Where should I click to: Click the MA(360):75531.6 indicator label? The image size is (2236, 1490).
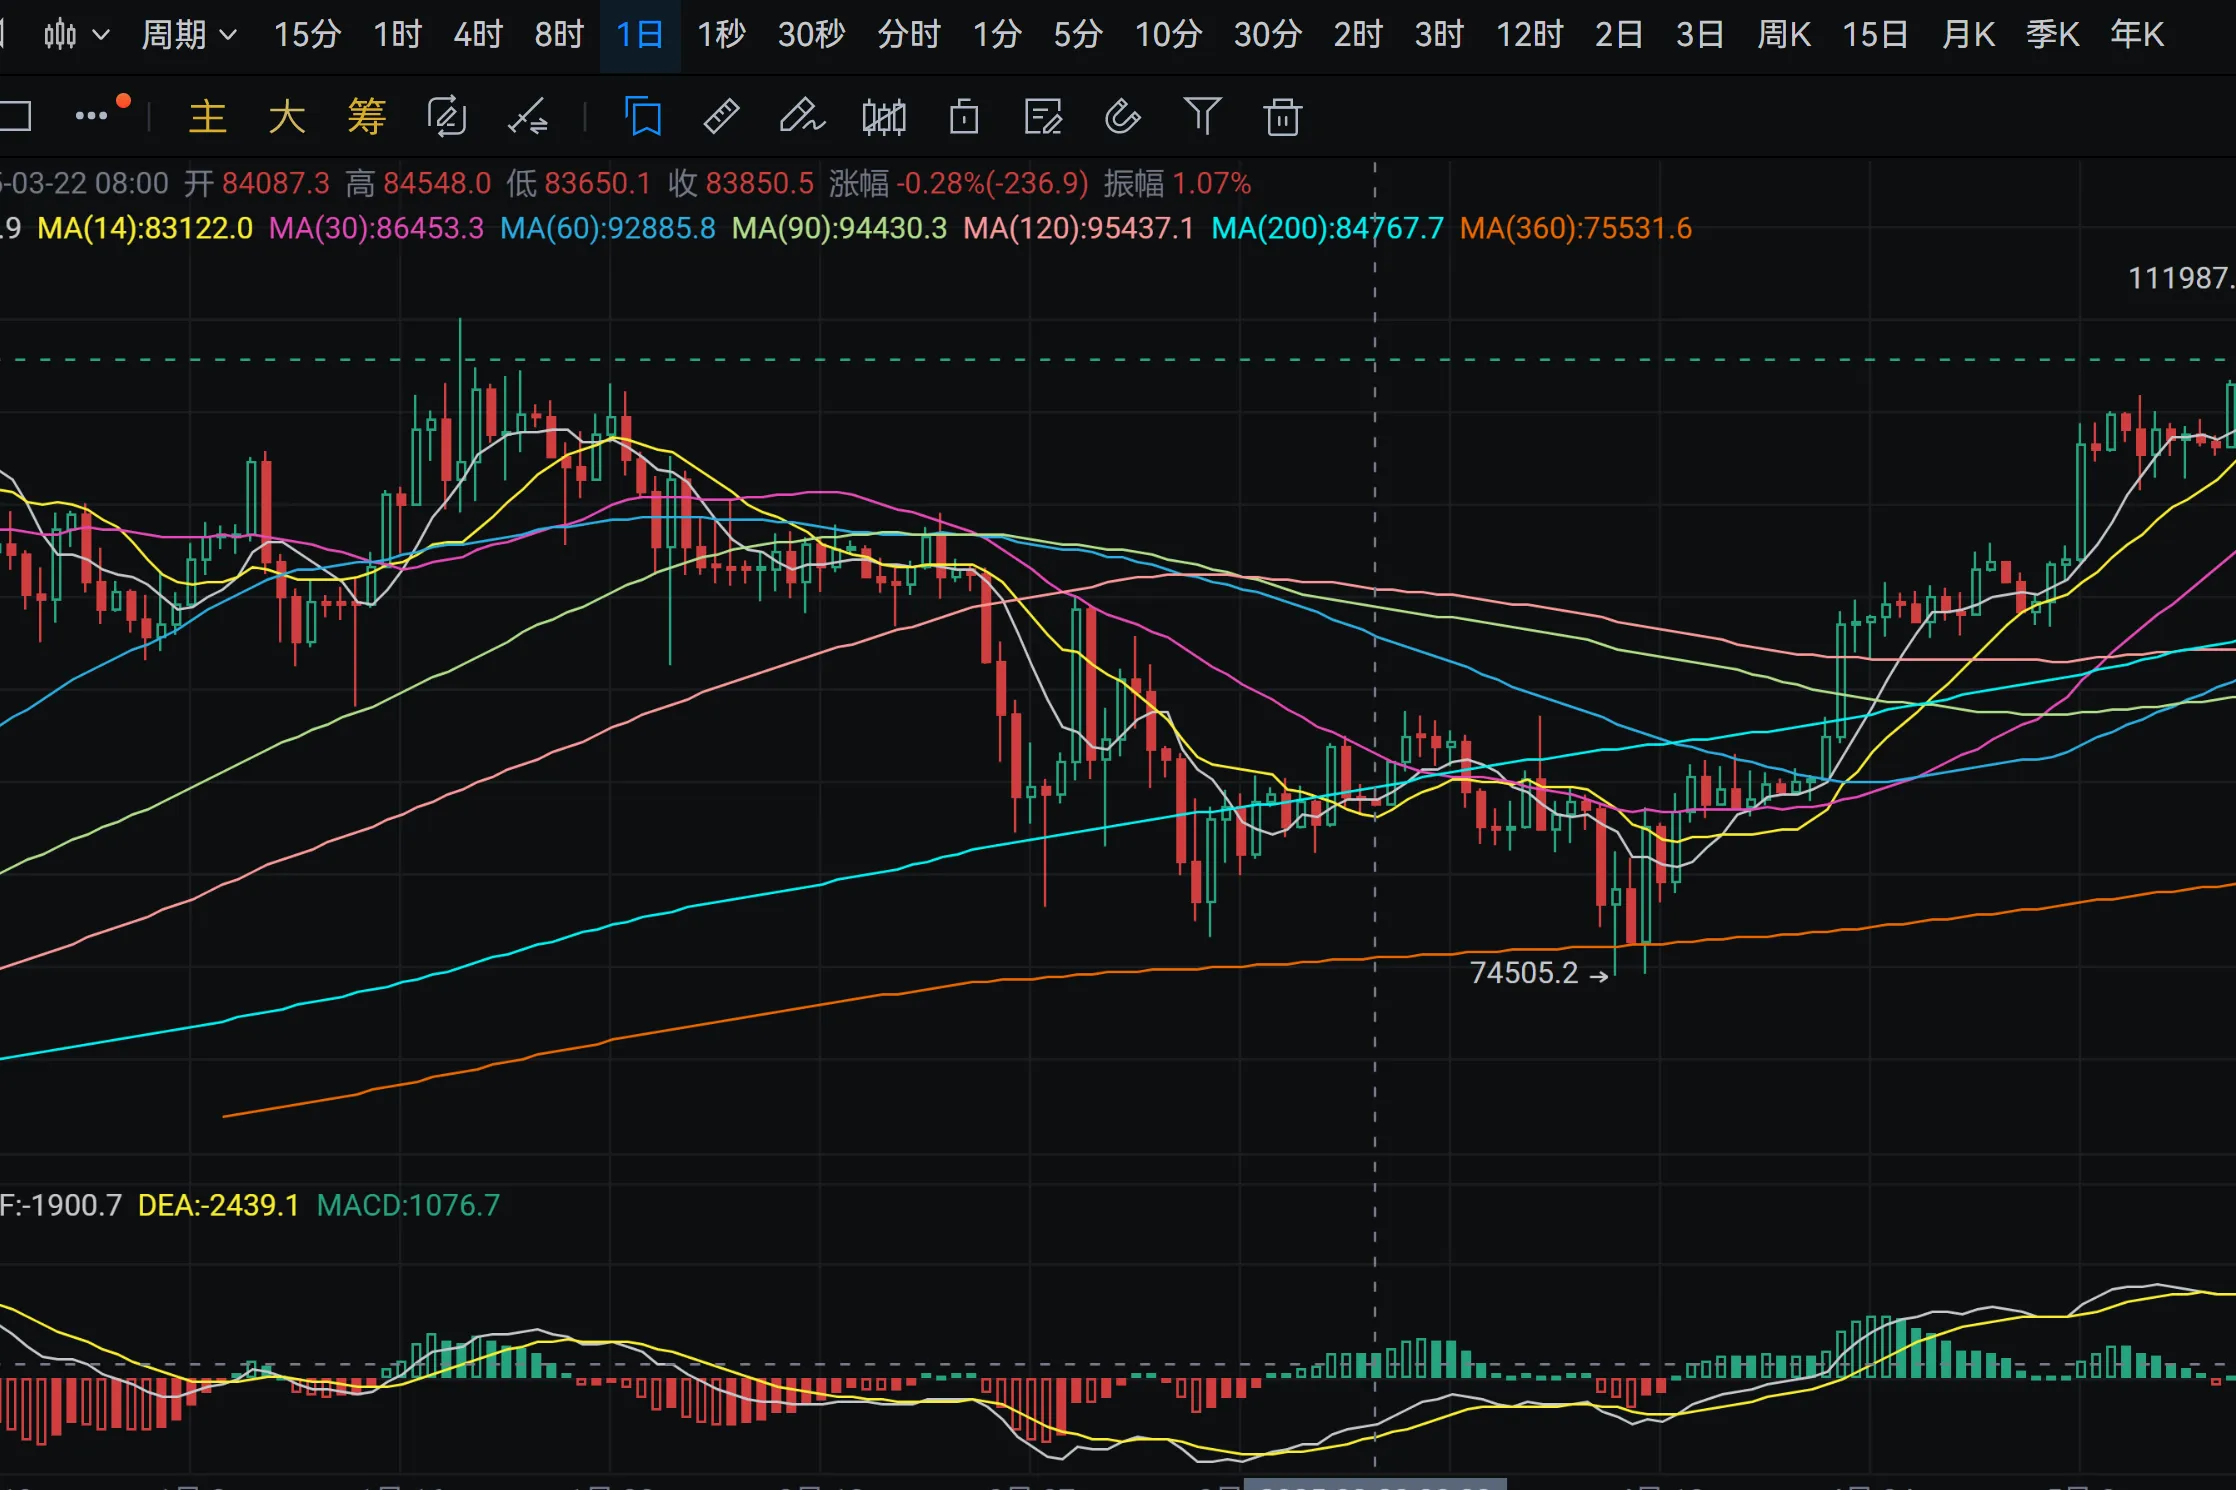point(1576,229)
